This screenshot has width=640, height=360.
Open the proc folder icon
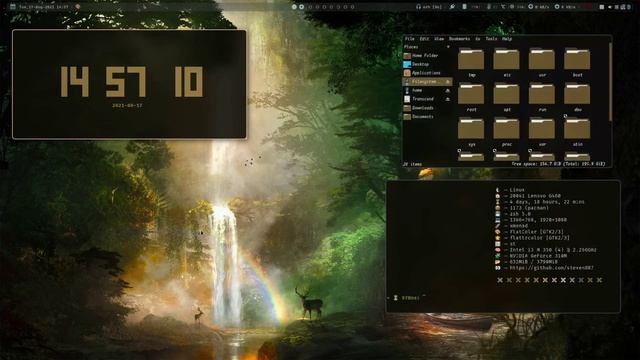tap(507, 129)
